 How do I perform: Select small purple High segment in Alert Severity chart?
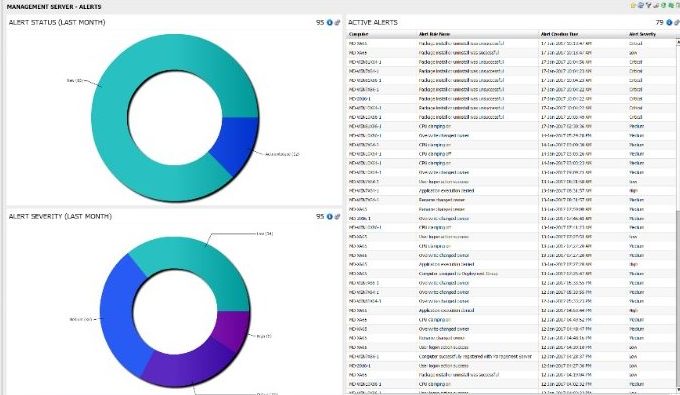pos(232,329)
